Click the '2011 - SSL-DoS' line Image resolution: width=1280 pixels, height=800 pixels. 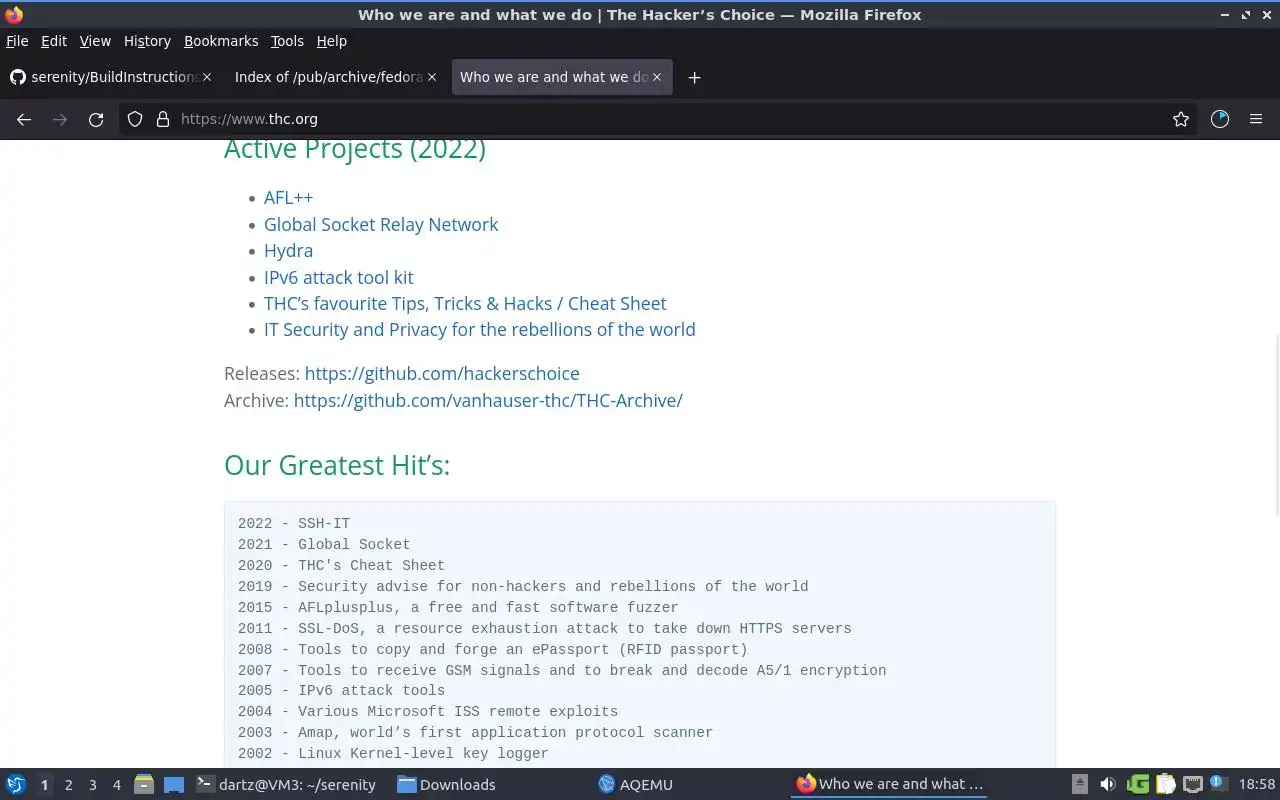545,629
